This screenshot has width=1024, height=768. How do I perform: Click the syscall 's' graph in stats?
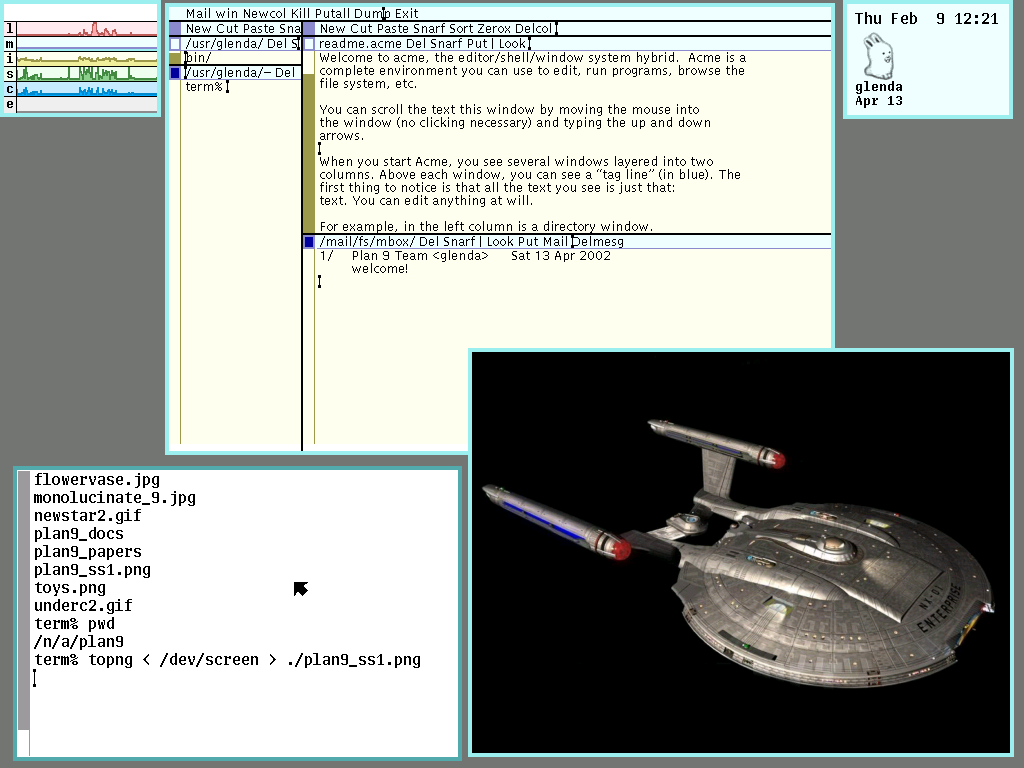(x=87, y=74)
